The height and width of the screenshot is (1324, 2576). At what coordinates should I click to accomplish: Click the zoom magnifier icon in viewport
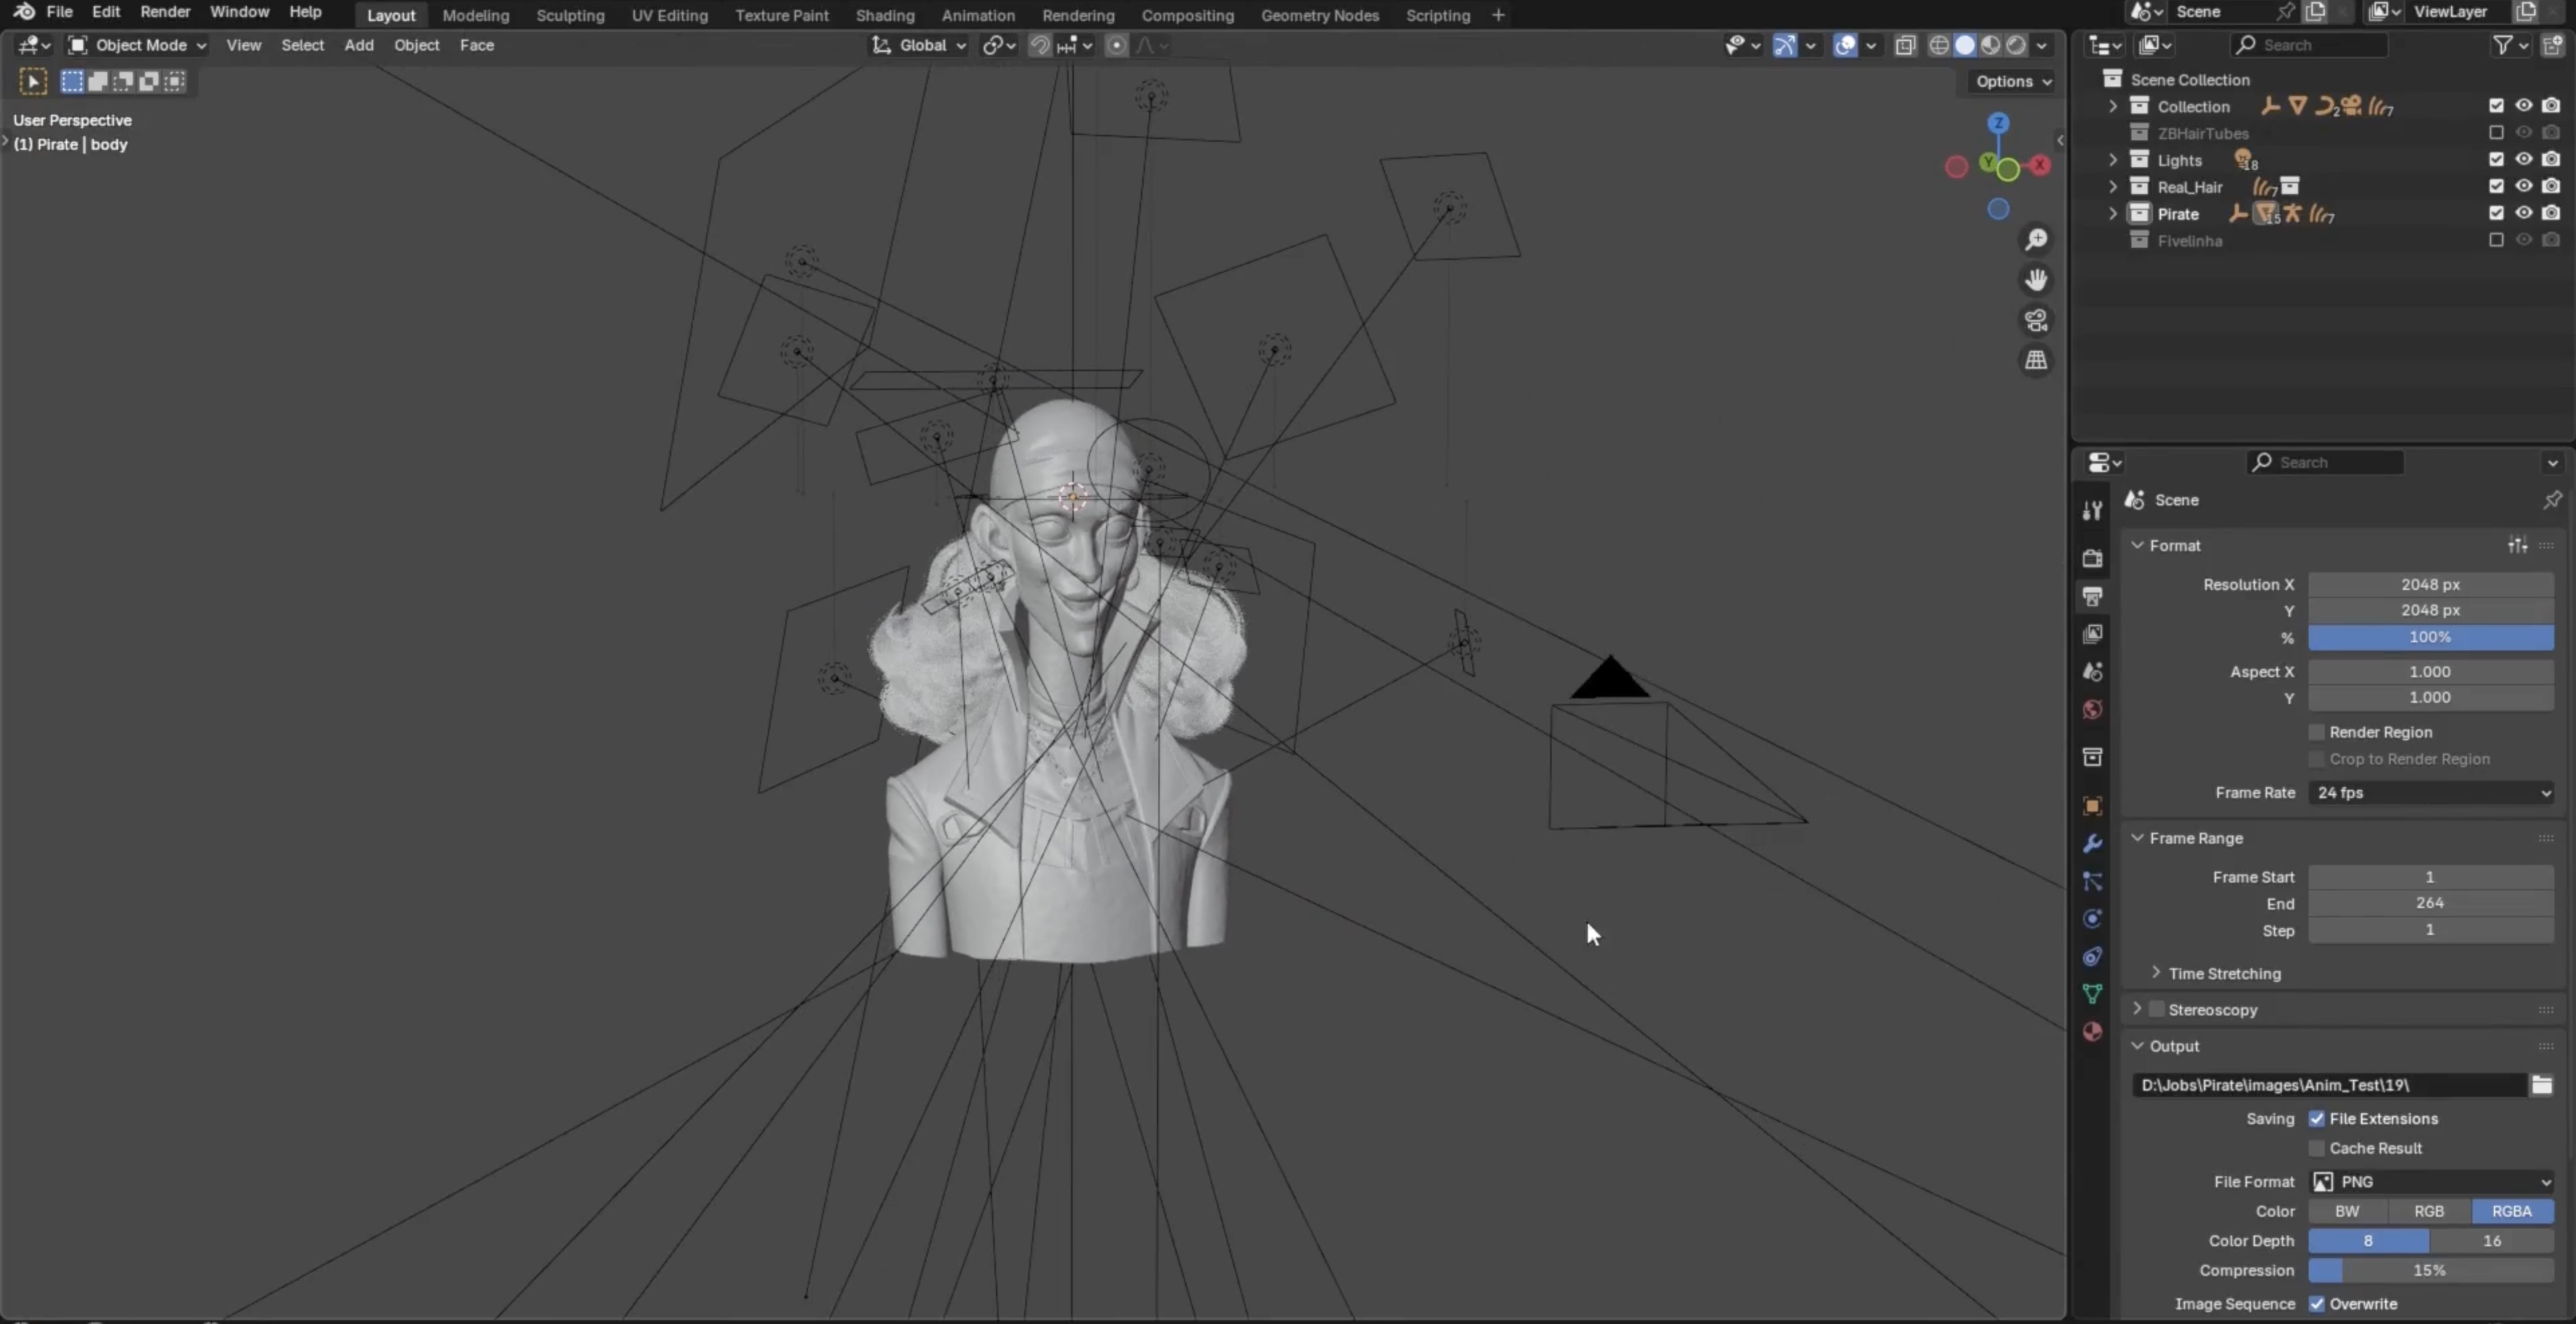coord(2036,240)
